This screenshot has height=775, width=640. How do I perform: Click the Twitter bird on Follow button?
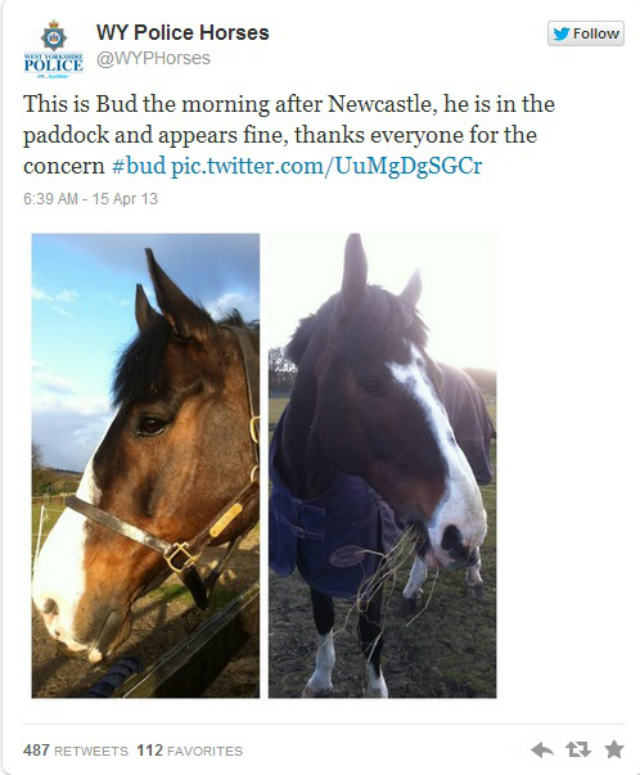click(561, 34)
